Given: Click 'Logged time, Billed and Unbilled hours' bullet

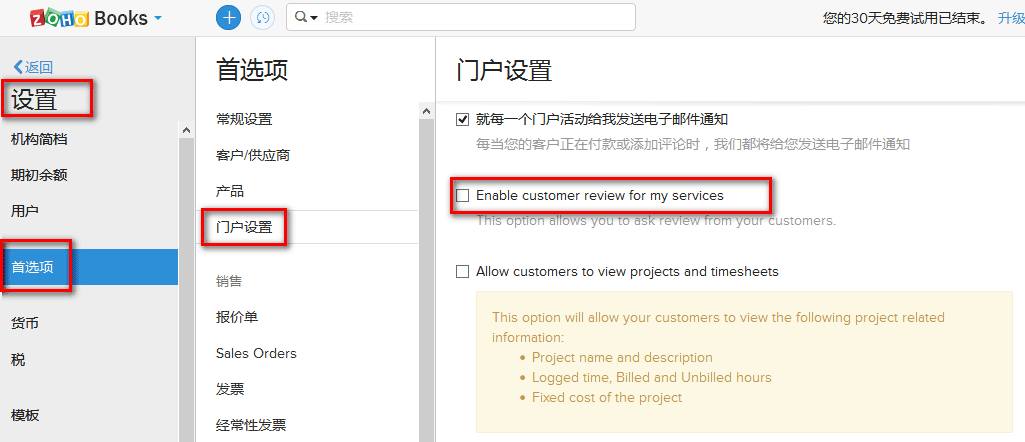Looking at the screenshot, I should coord(651,377).
